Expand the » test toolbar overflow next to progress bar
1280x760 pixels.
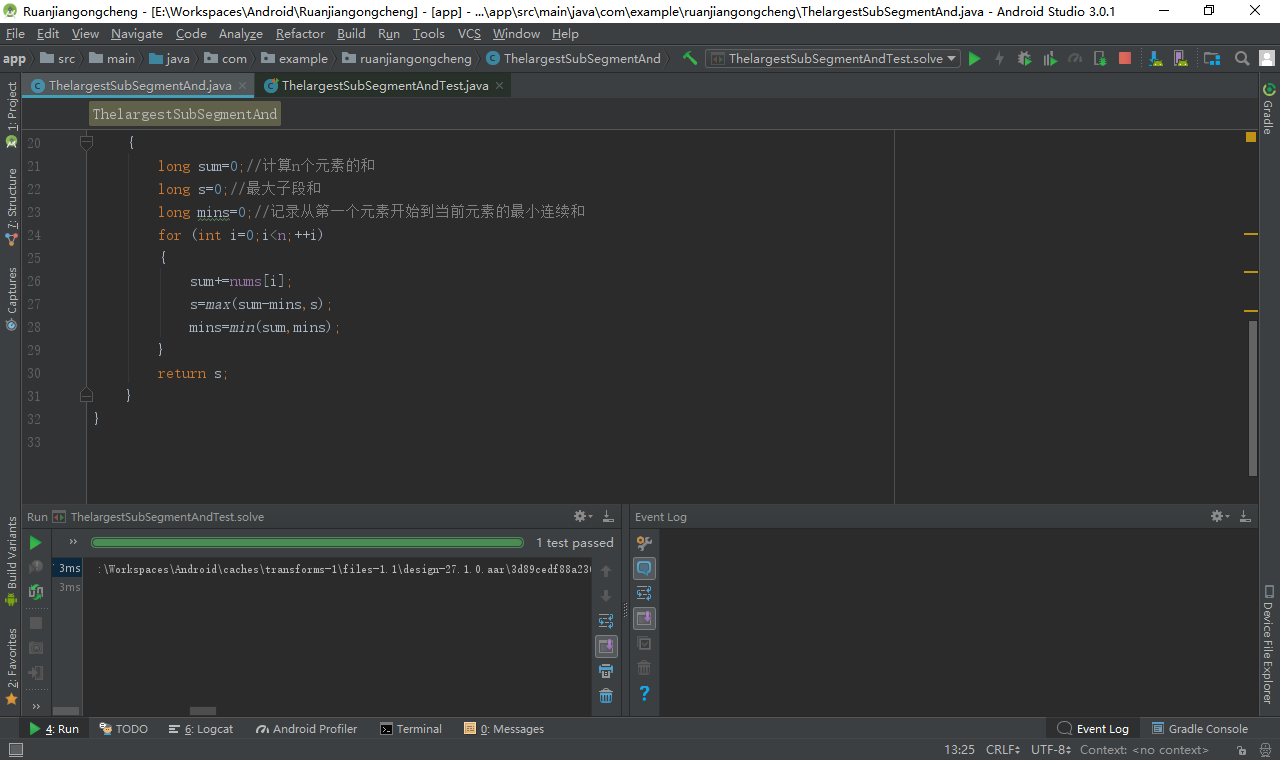coord(73,542)
